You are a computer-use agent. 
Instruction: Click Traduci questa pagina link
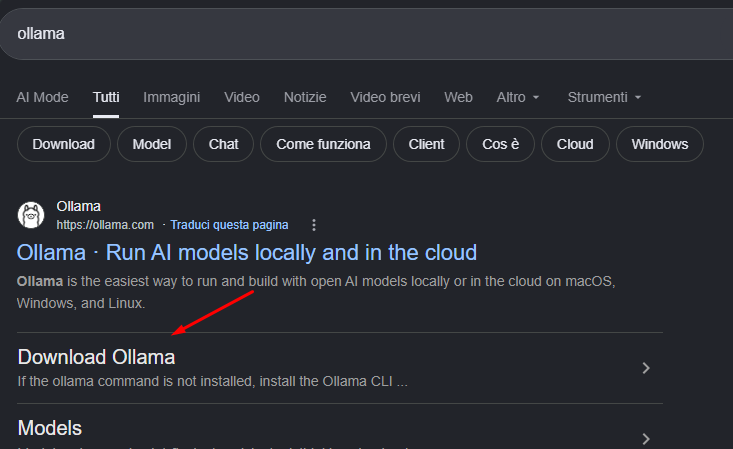229,225
